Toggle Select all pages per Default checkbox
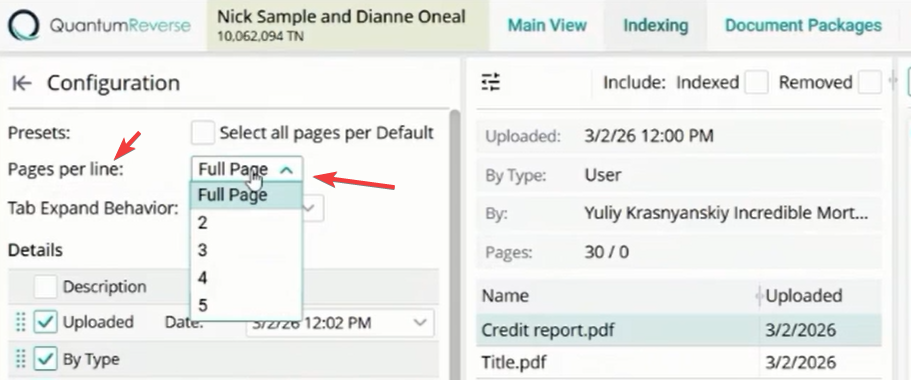The width and height of the screenshot is (911, 380). (203, 133)
